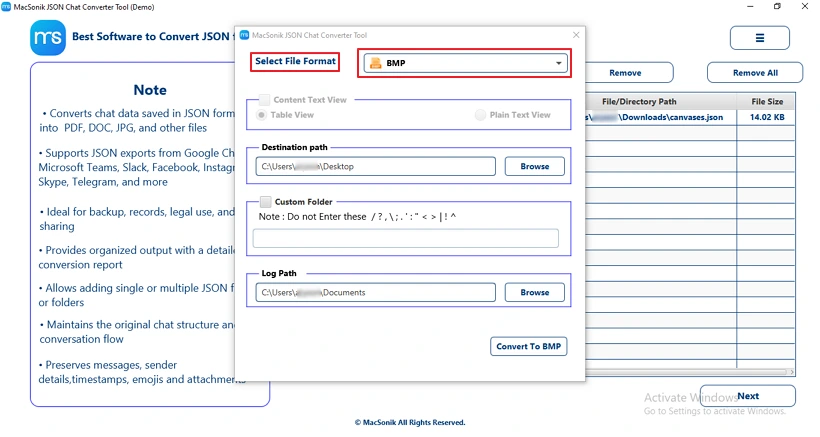This screenshot has height=437, width=820.
Task: Click dialog's MacSonik title bar icon
Action: tap(244, 35)
